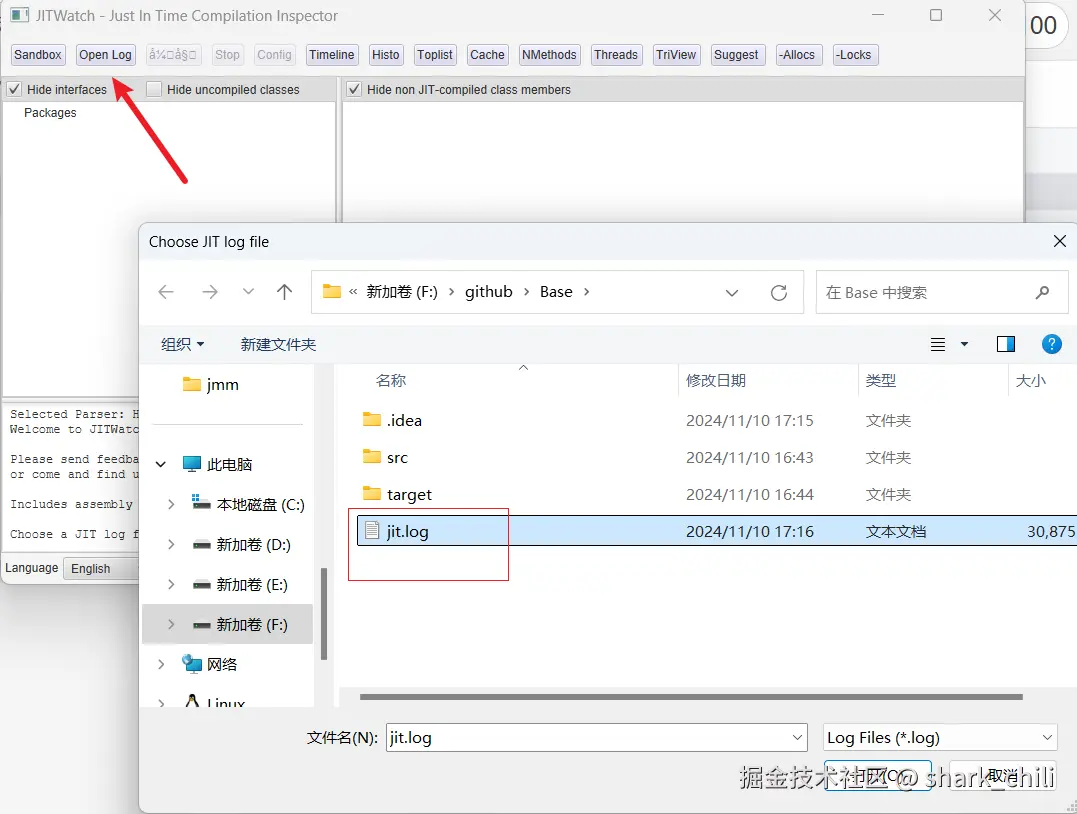Click the 新加卷 (F:) breadcrumb segment
This screenshot has width=1077, height=814.
click(x=402, y=292)
